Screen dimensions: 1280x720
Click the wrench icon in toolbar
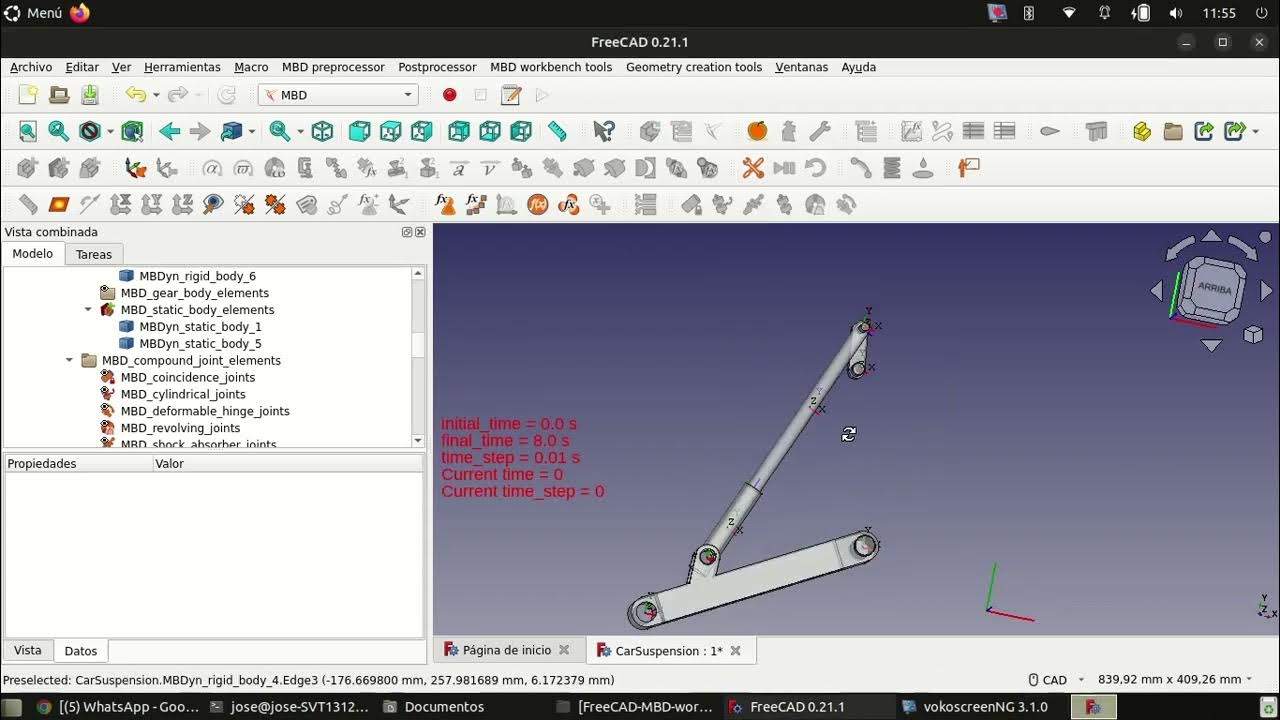point(819,131)
